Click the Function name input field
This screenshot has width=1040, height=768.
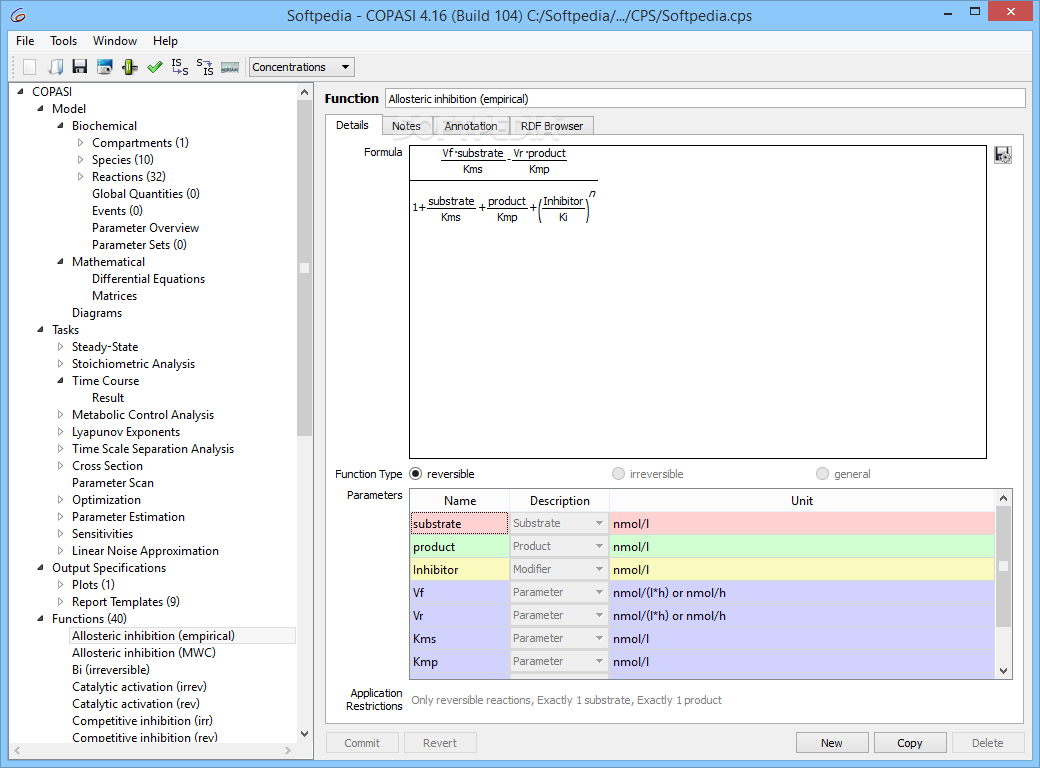tap(704, 98)
